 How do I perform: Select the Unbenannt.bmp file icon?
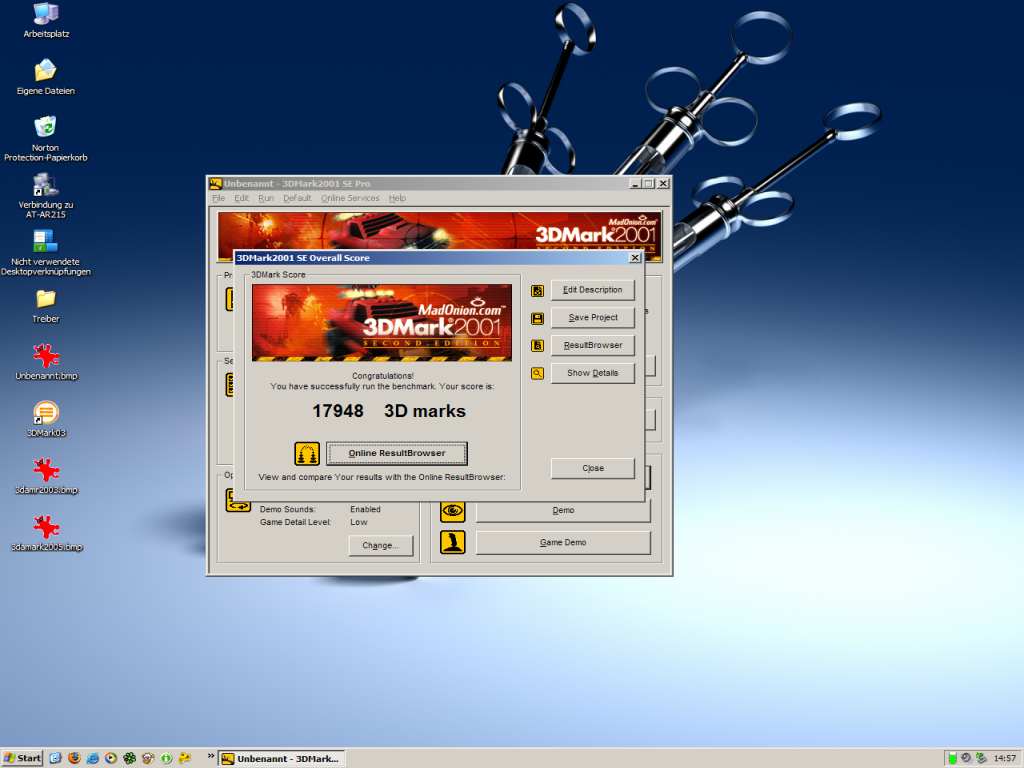pyautogui.click(x=46, y=356)
